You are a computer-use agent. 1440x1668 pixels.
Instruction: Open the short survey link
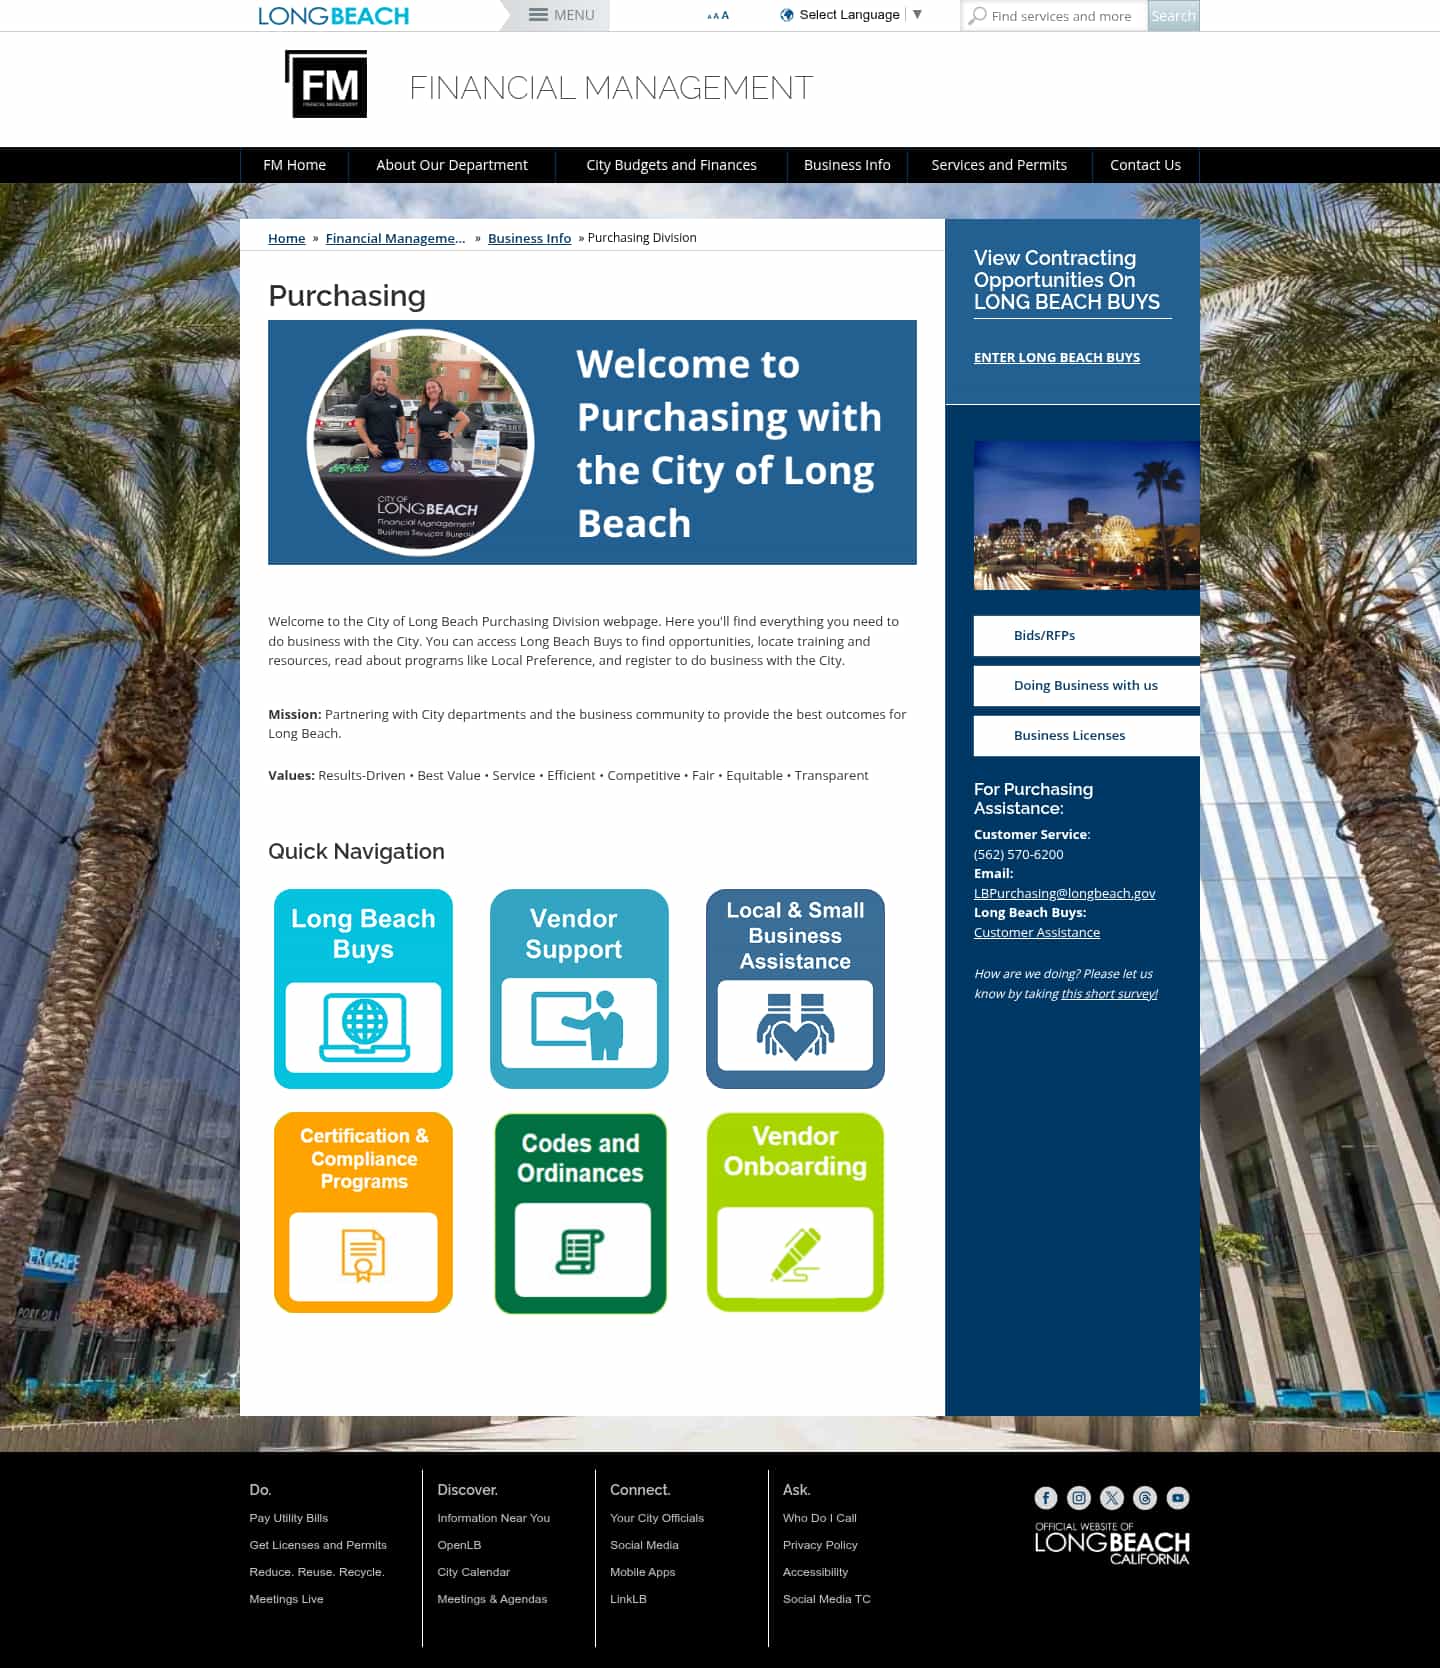(1109, 994)
